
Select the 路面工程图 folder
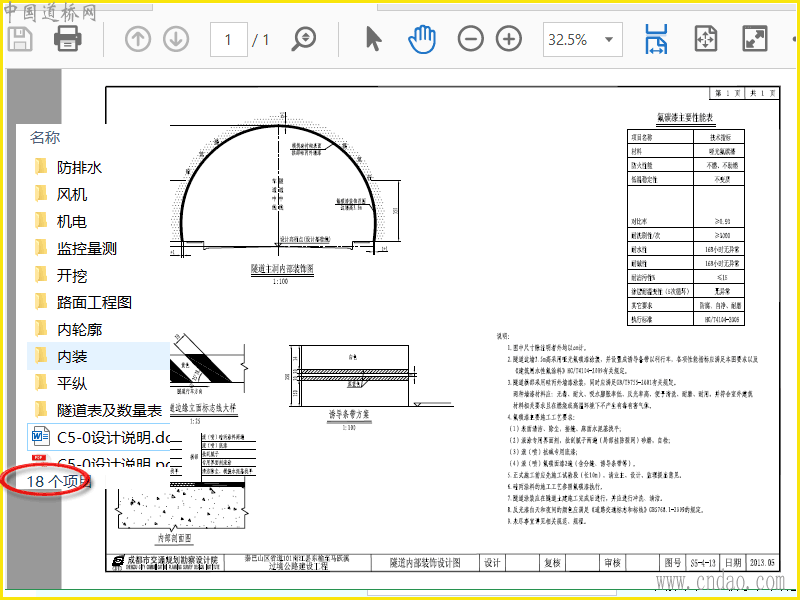(94, 302)
